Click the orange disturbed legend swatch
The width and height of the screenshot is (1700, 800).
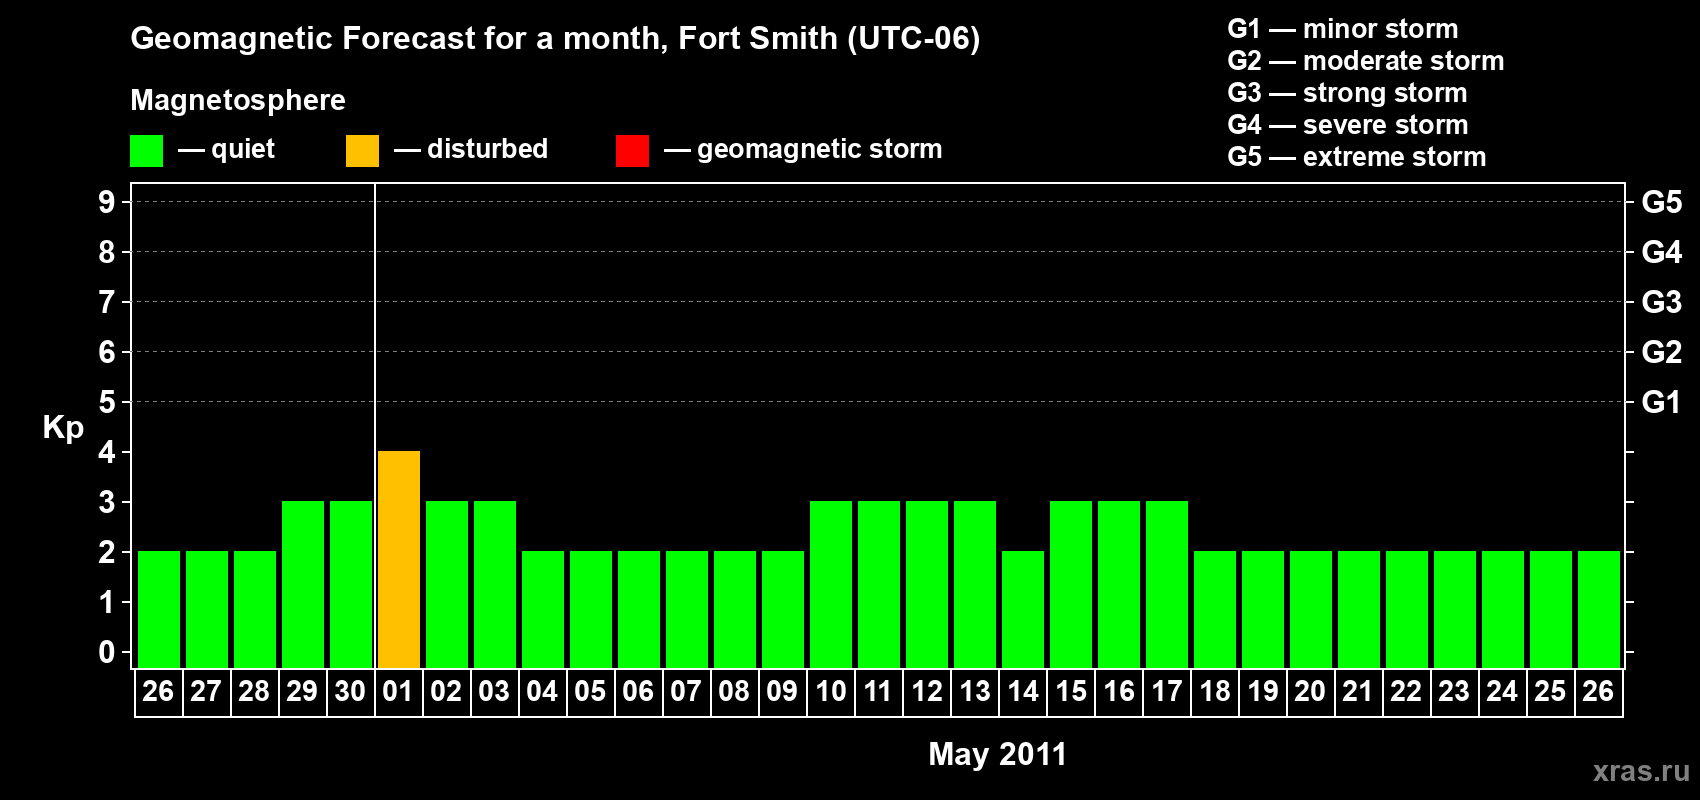coord(362,151)
